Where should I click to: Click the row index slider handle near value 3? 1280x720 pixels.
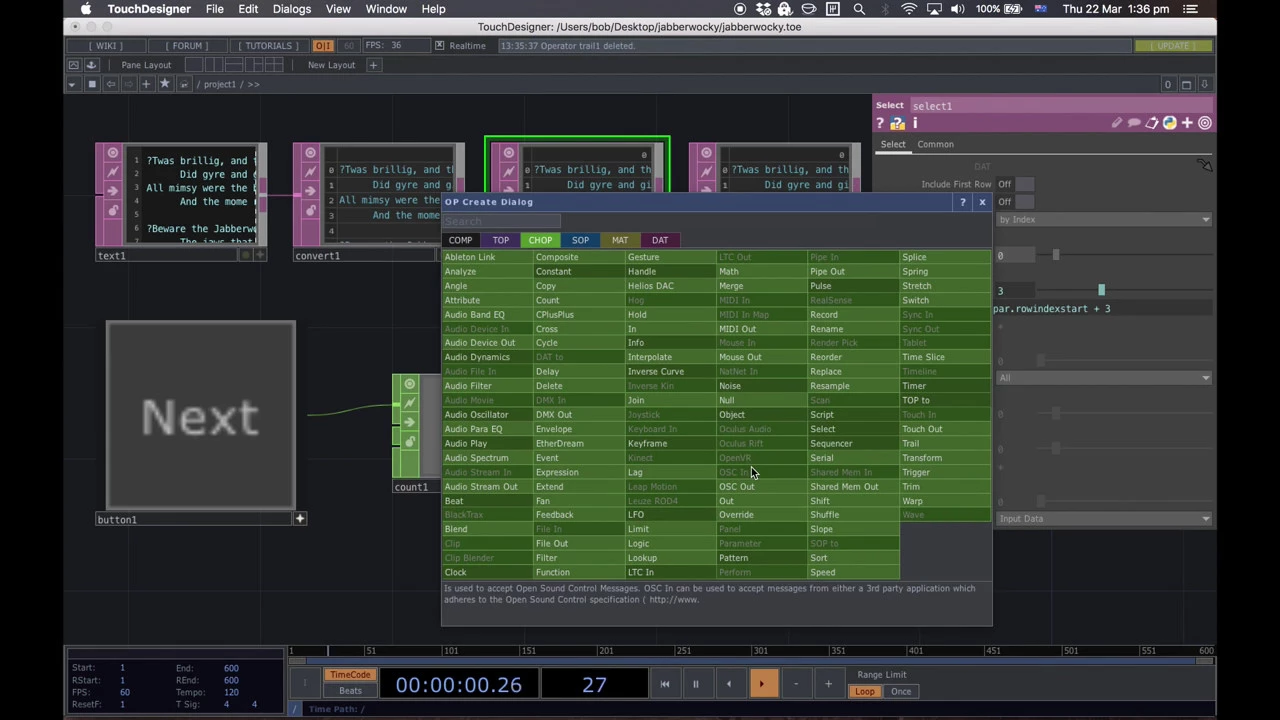coord(1101,290)
